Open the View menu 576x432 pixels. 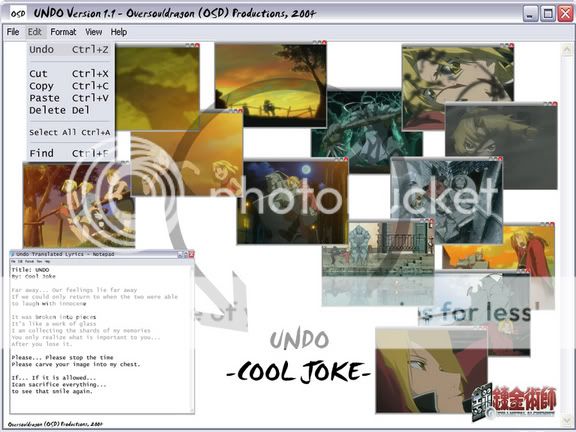pyautogui.click(x=94, y=32)
